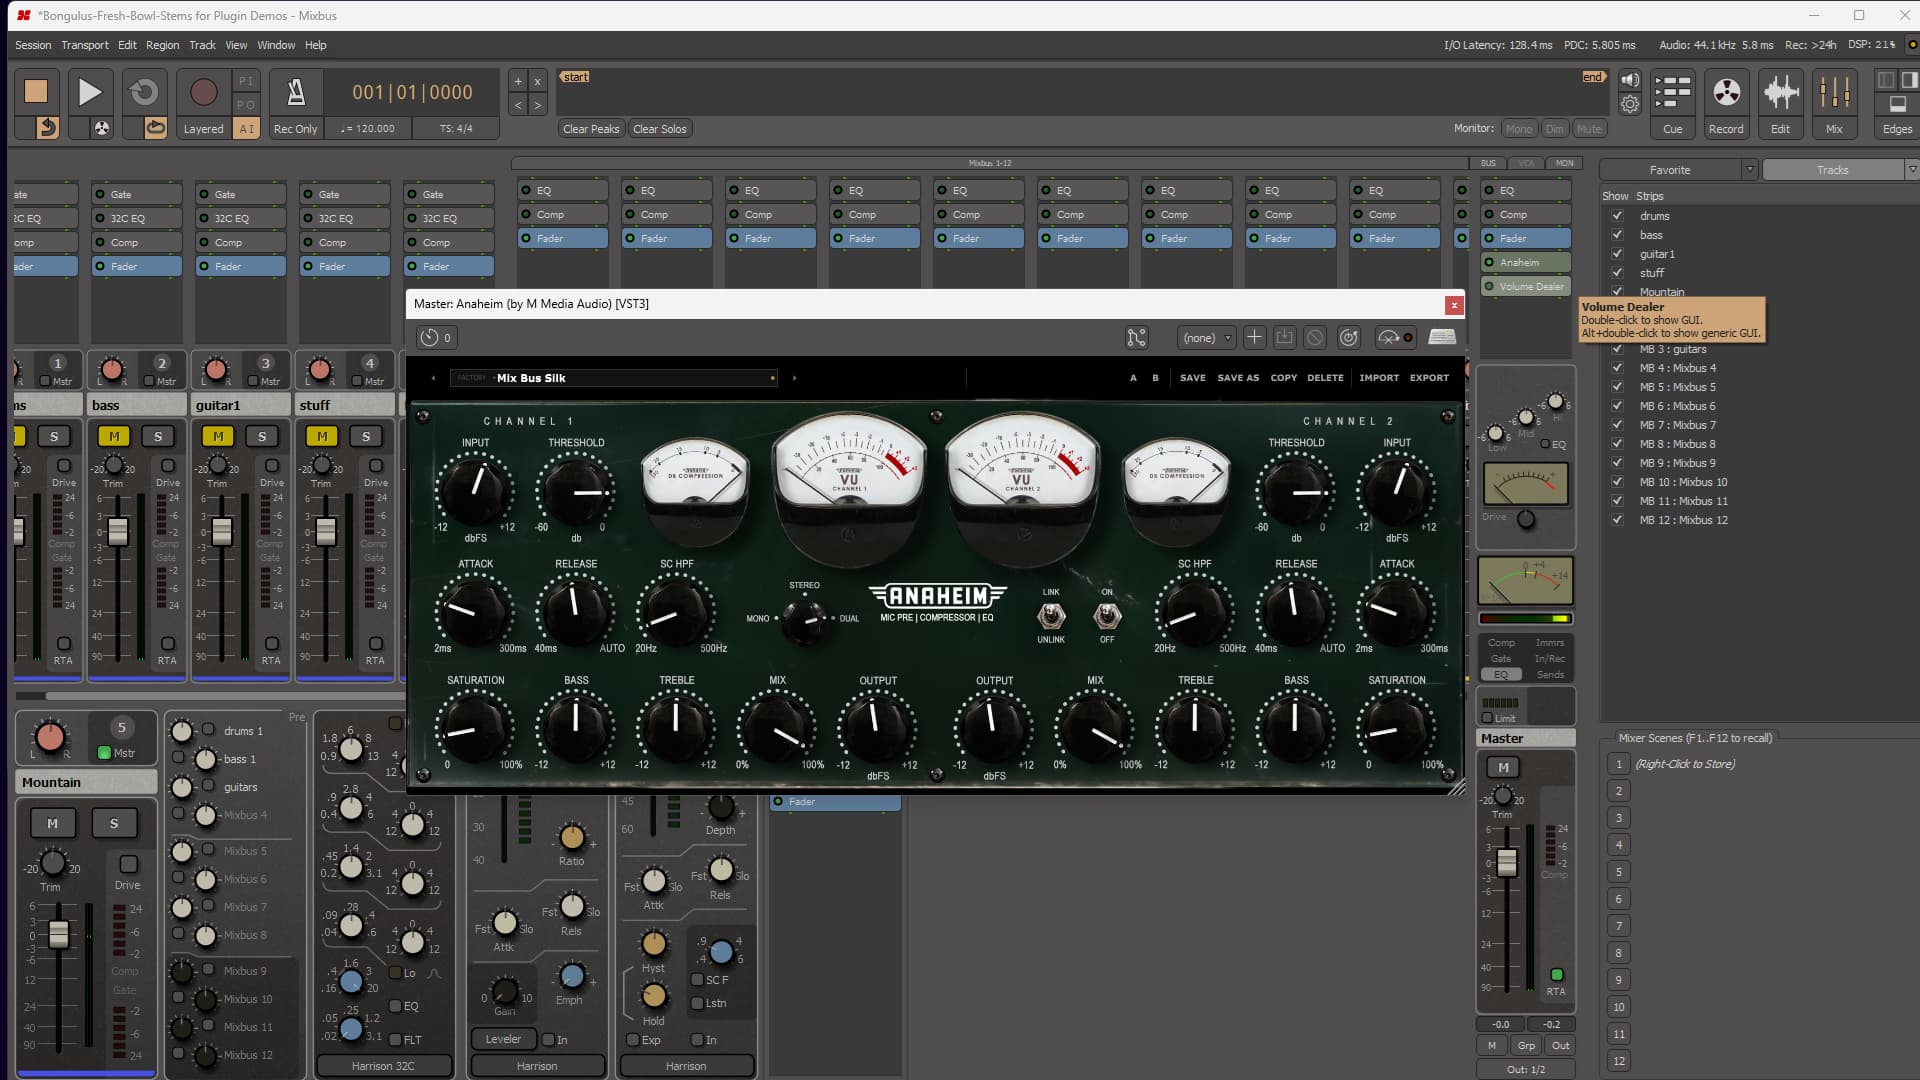Open the Window menu
Image resolution: width=1920 pixels, height=1080 pixels.
point(276,45)
